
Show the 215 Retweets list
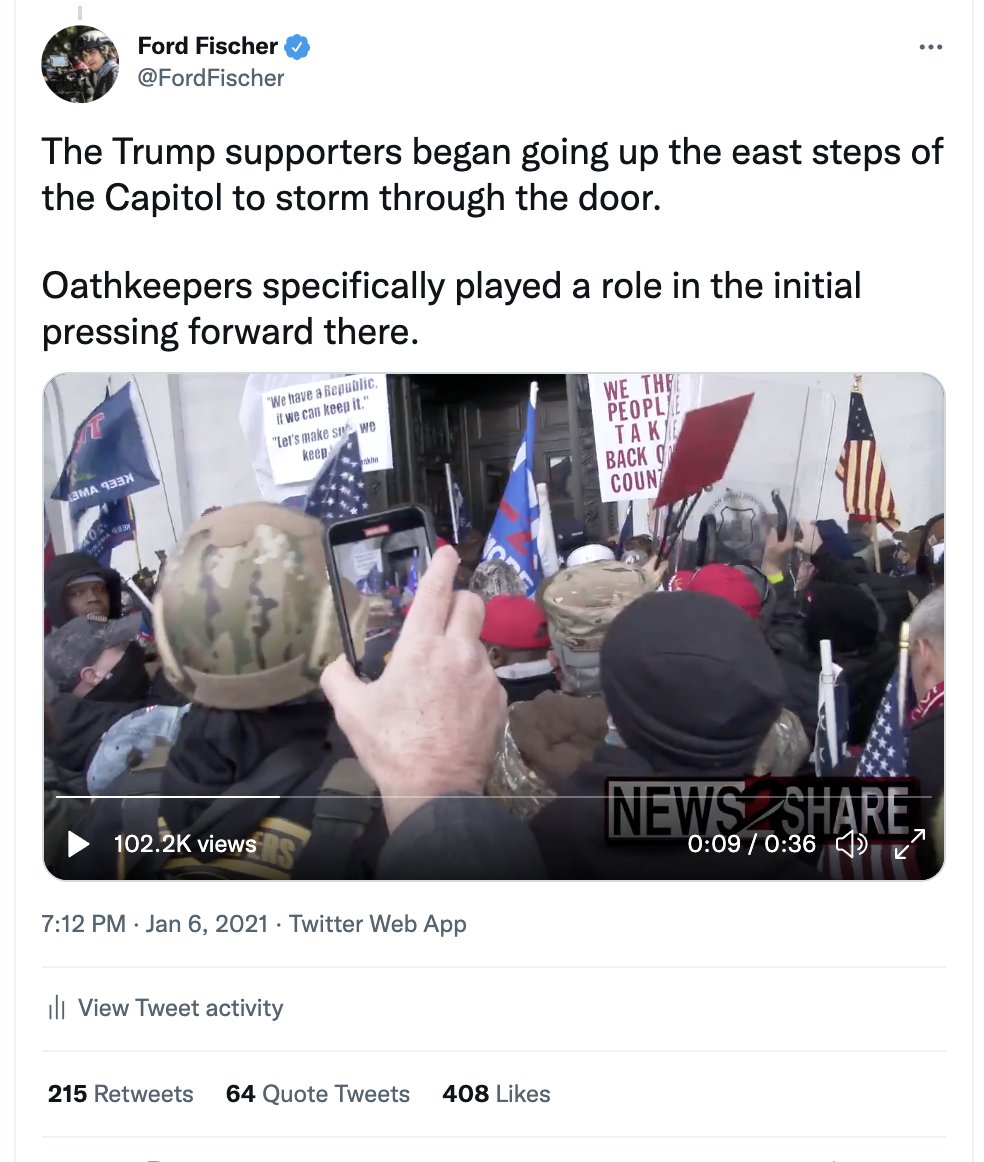pos(121,1094)
